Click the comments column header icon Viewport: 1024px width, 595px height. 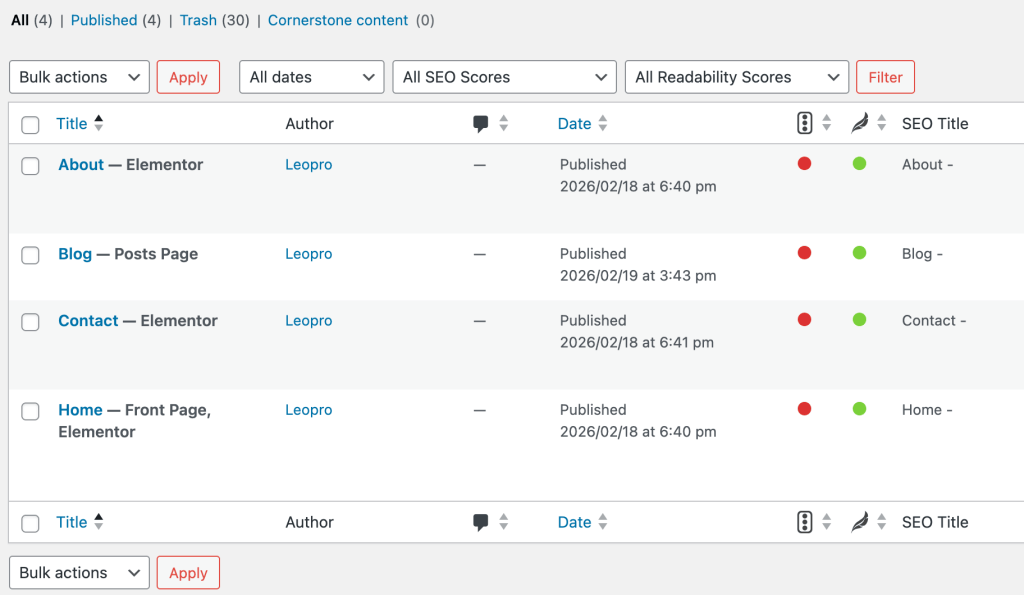(482, 122)
